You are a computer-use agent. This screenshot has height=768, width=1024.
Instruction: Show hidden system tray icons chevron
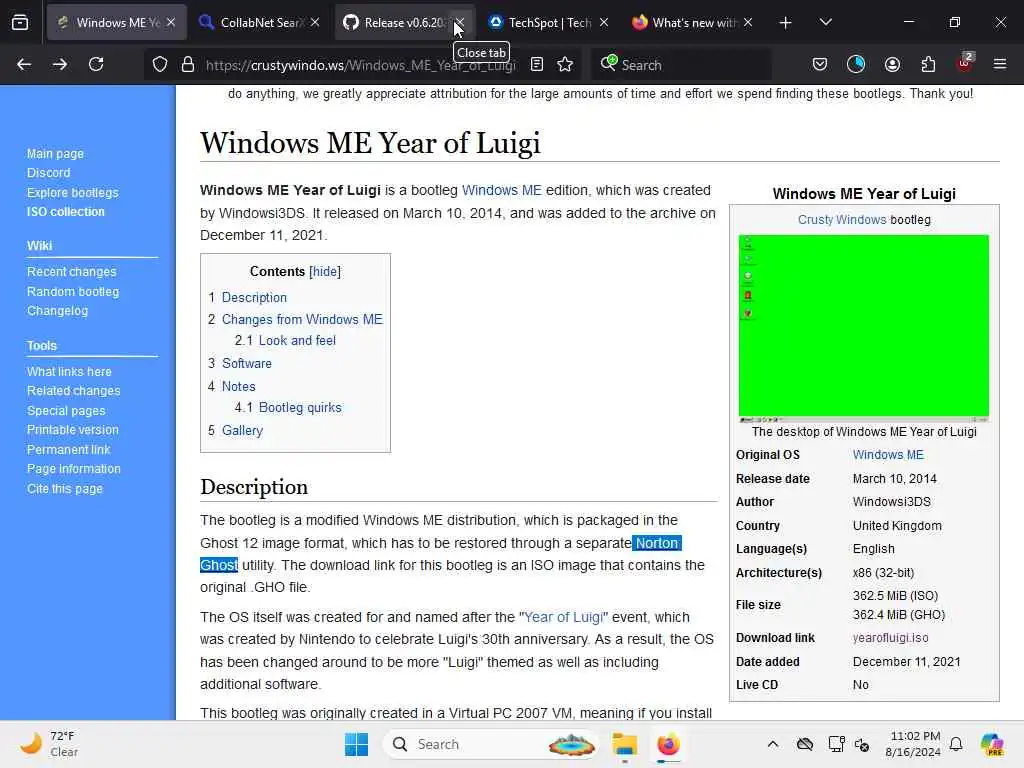coord(773,744)
